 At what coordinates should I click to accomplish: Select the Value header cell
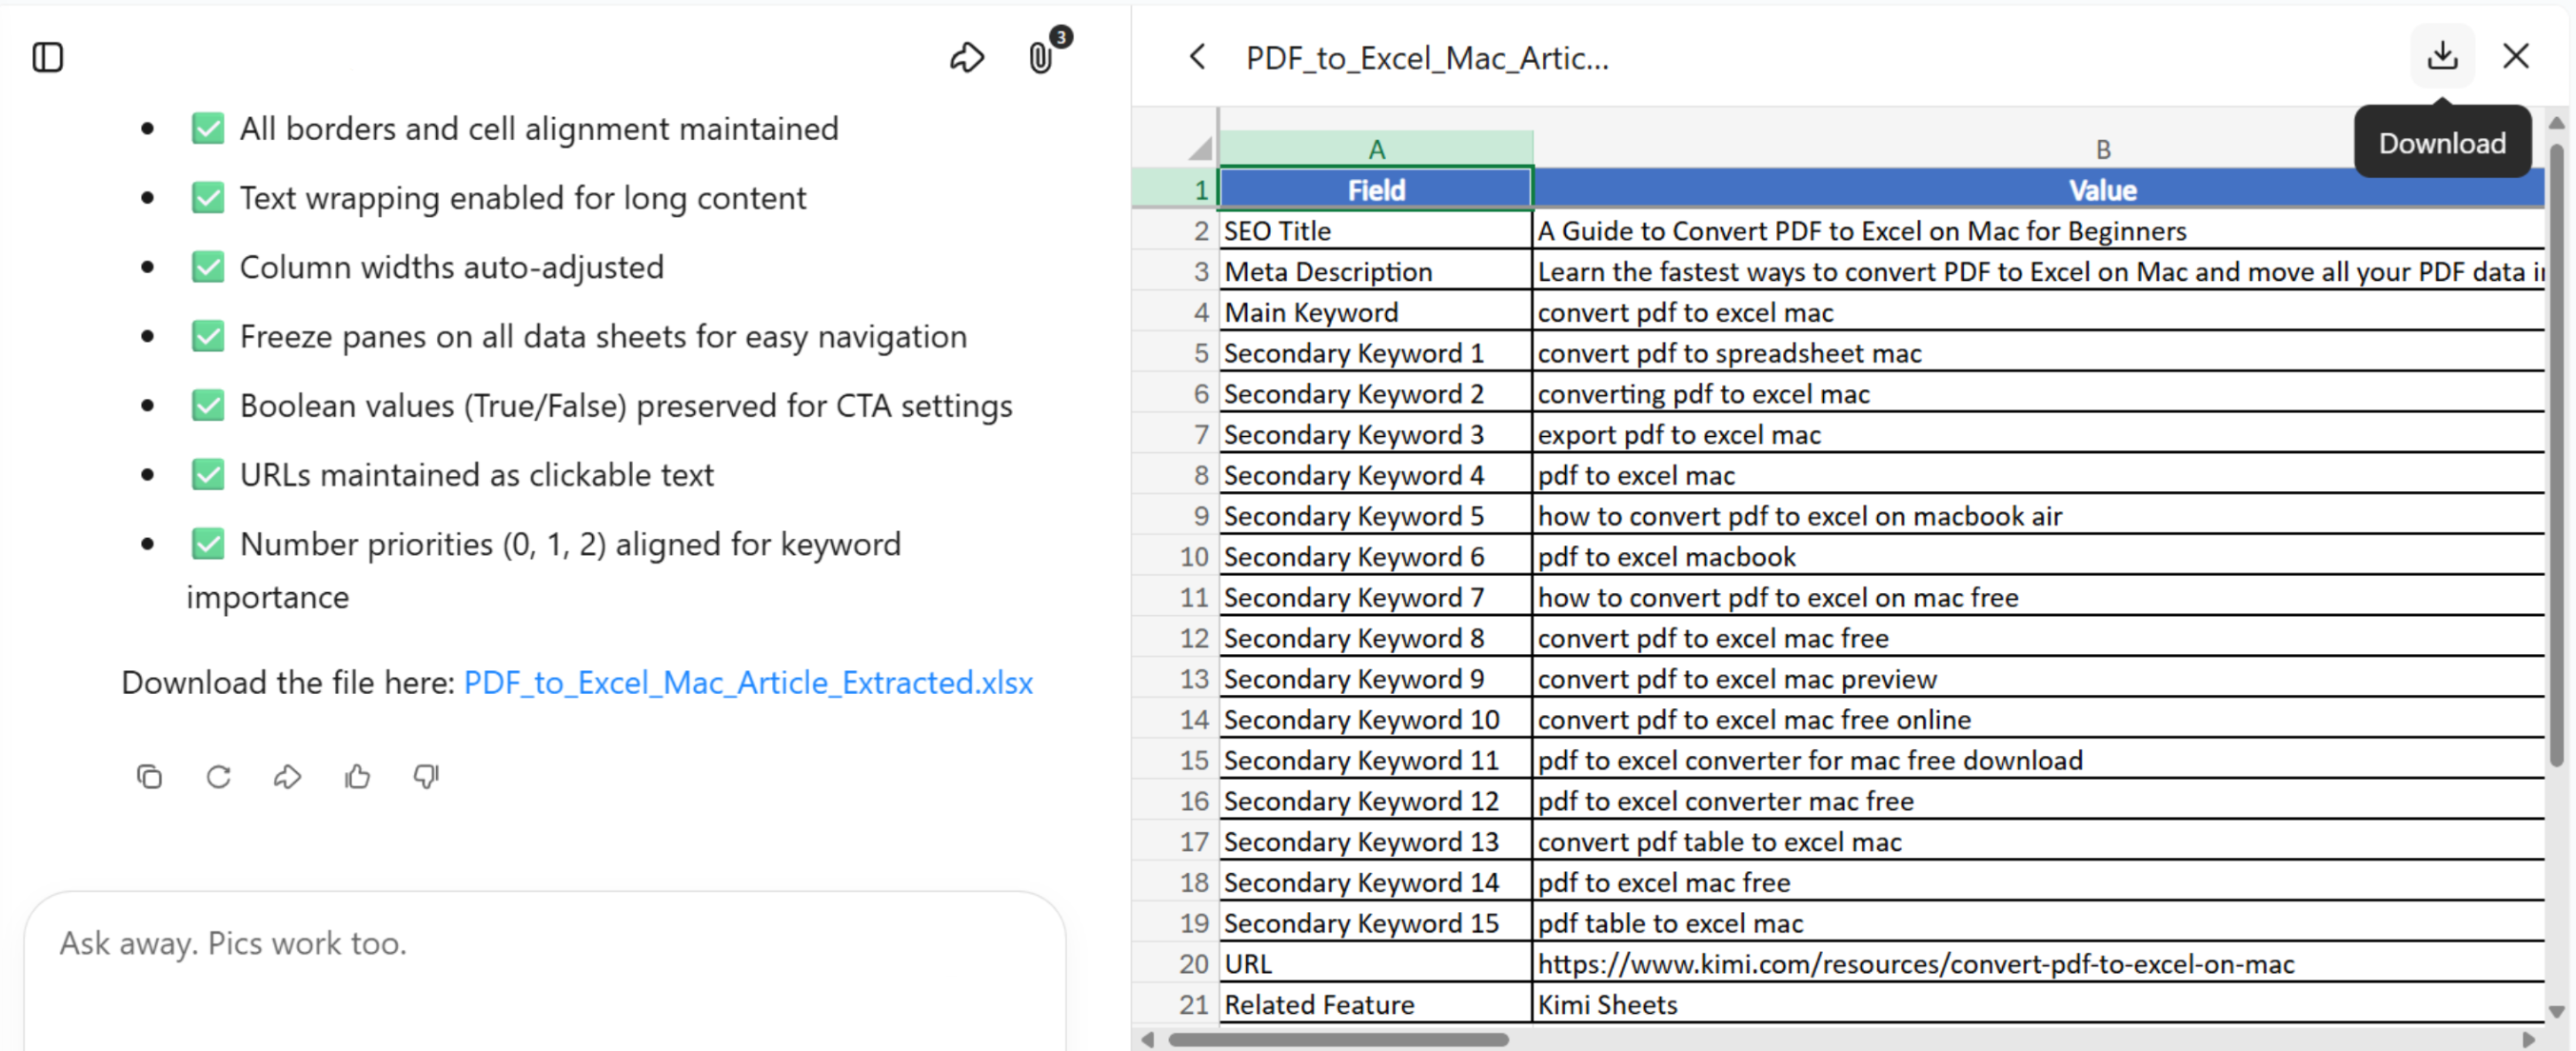coord(2038,190)
